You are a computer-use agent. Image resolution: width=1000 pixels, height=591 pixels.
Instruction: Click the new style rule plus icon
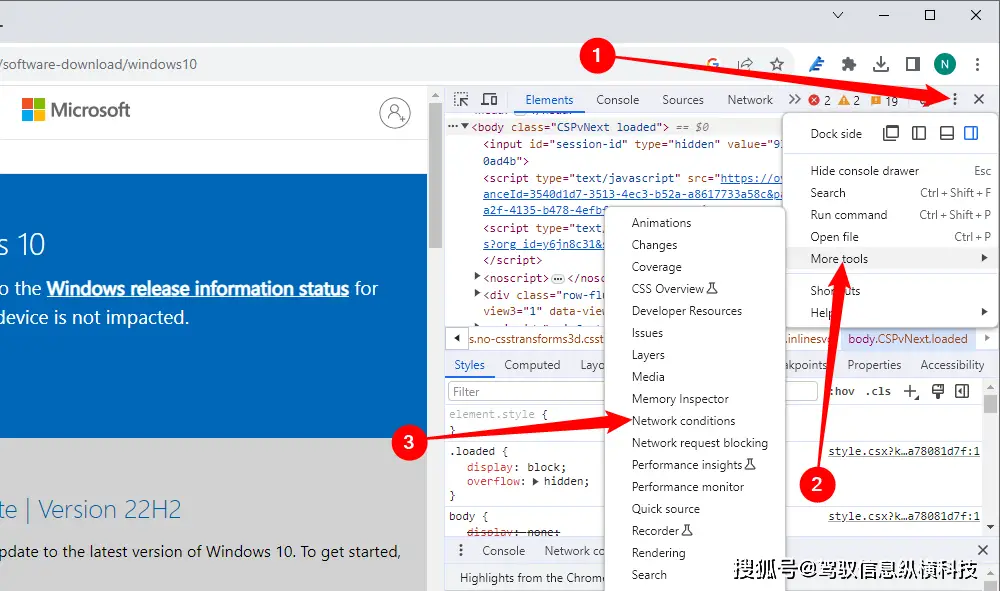tap(911, 391)
